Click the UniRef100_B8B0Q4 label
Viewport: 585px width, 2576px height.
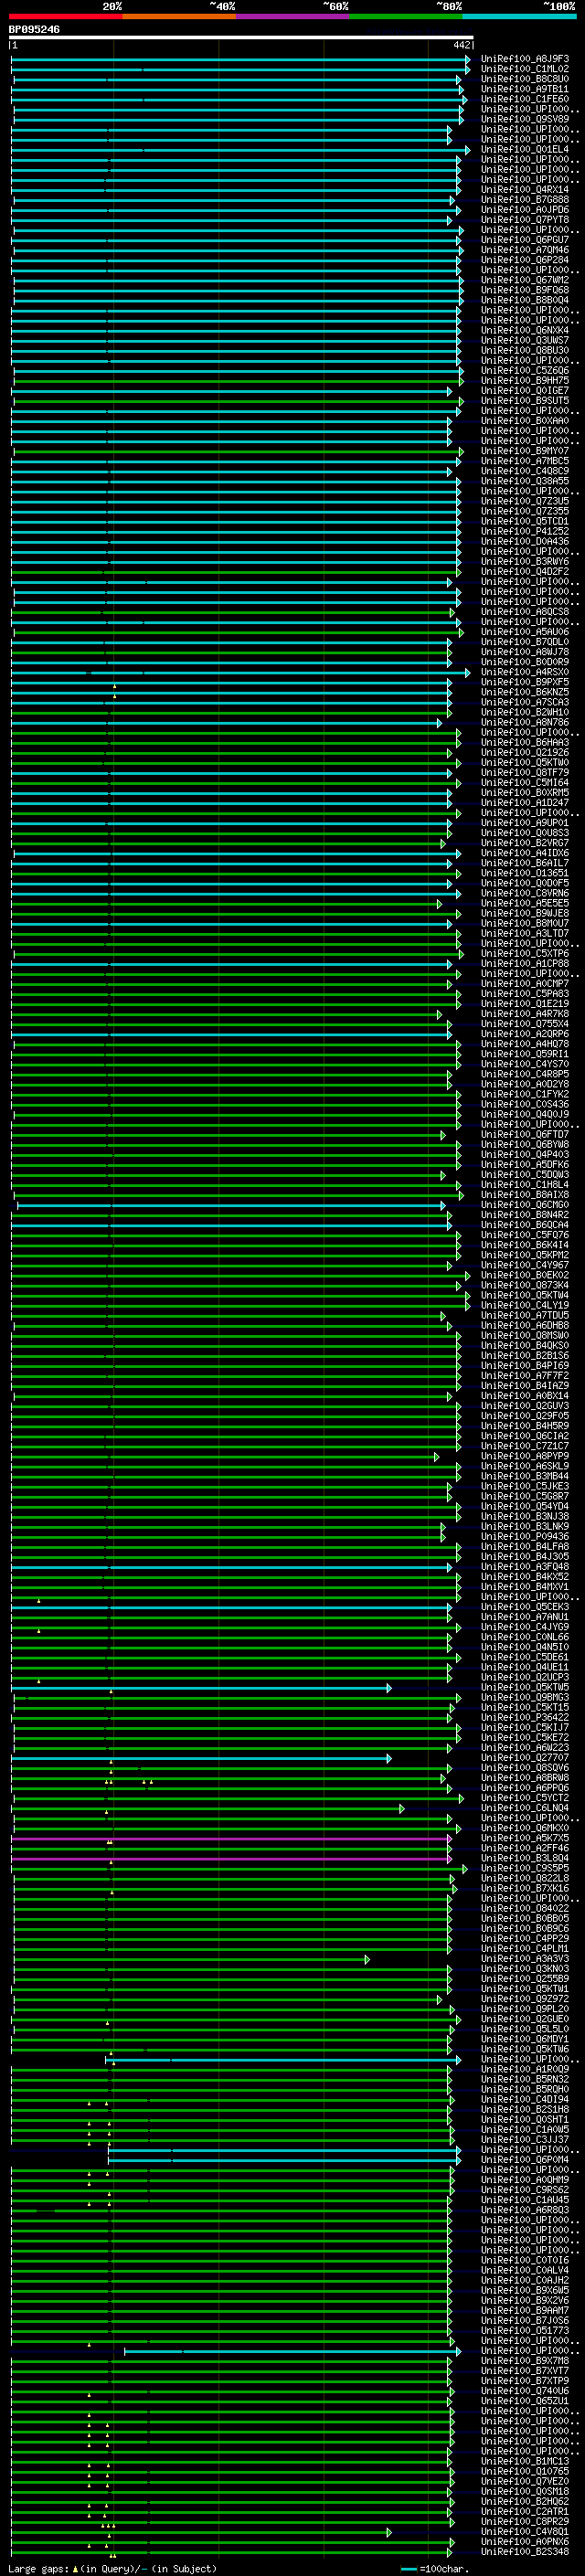point(525,300)
